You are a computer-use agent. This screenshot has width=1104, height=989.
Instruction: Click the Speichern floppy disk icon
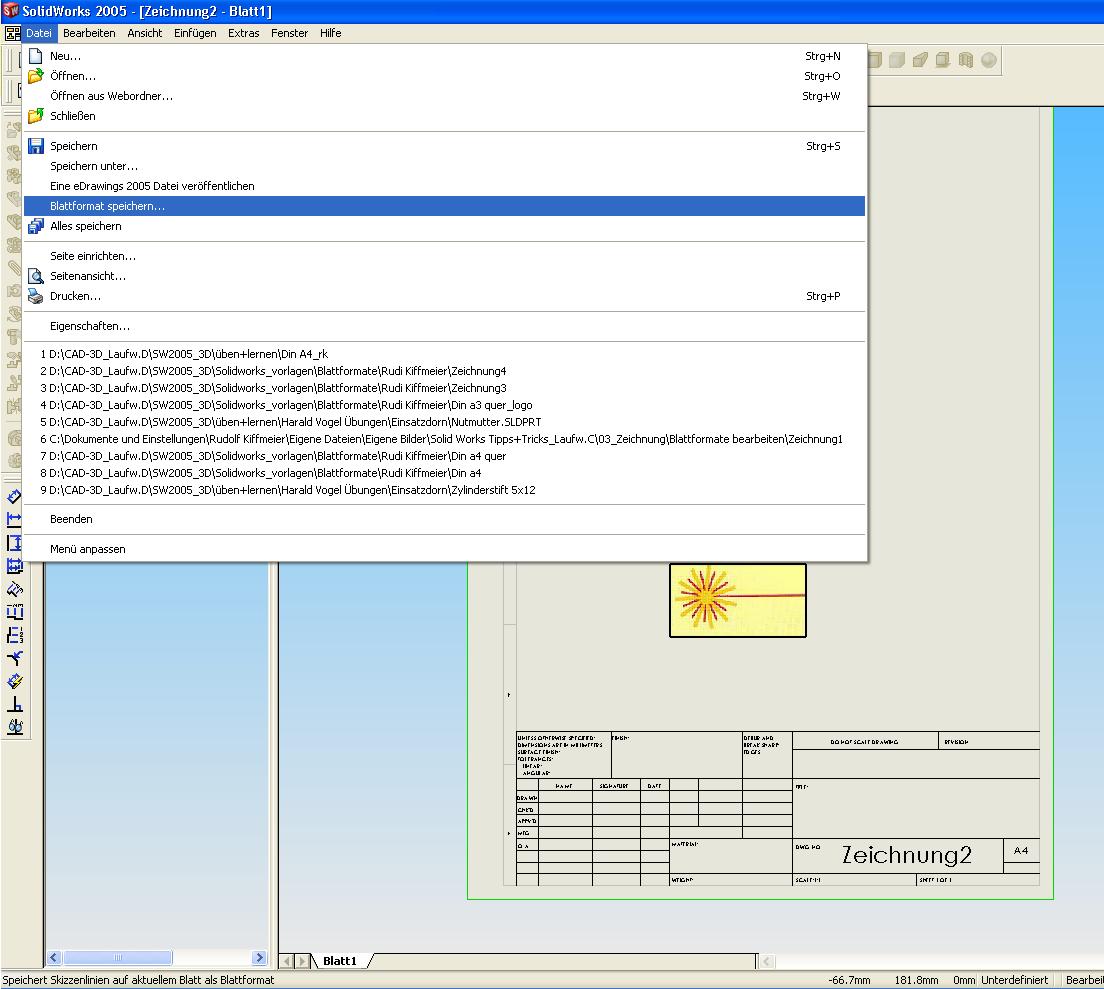pyautogui.click(x=35, y=146)
